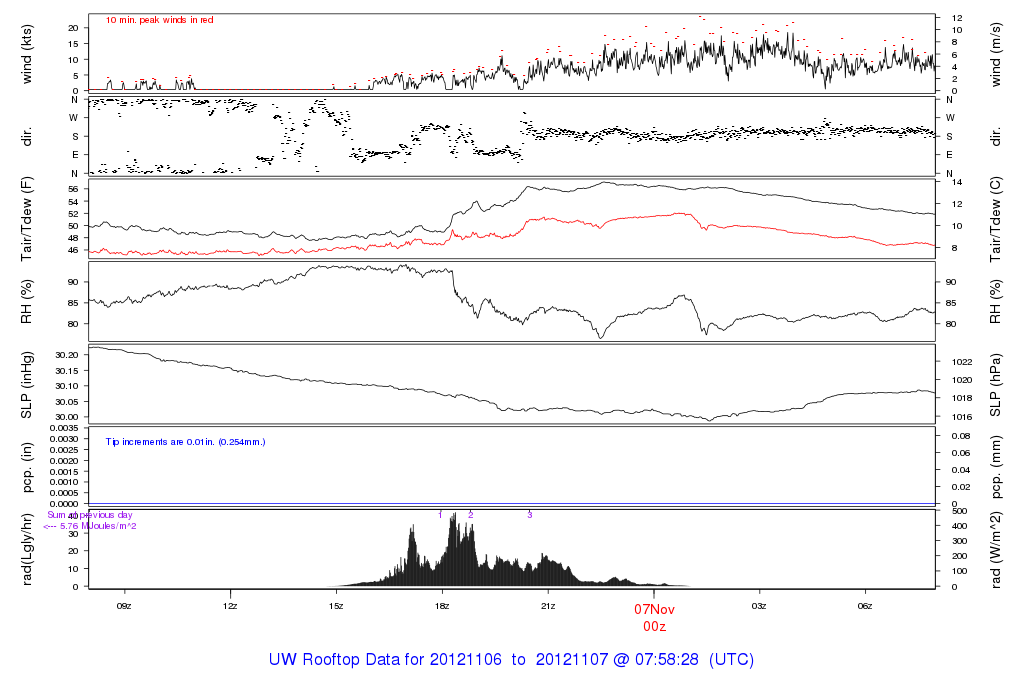Click the '10 min. peak winds in red' legend

(x=159, y=20)
